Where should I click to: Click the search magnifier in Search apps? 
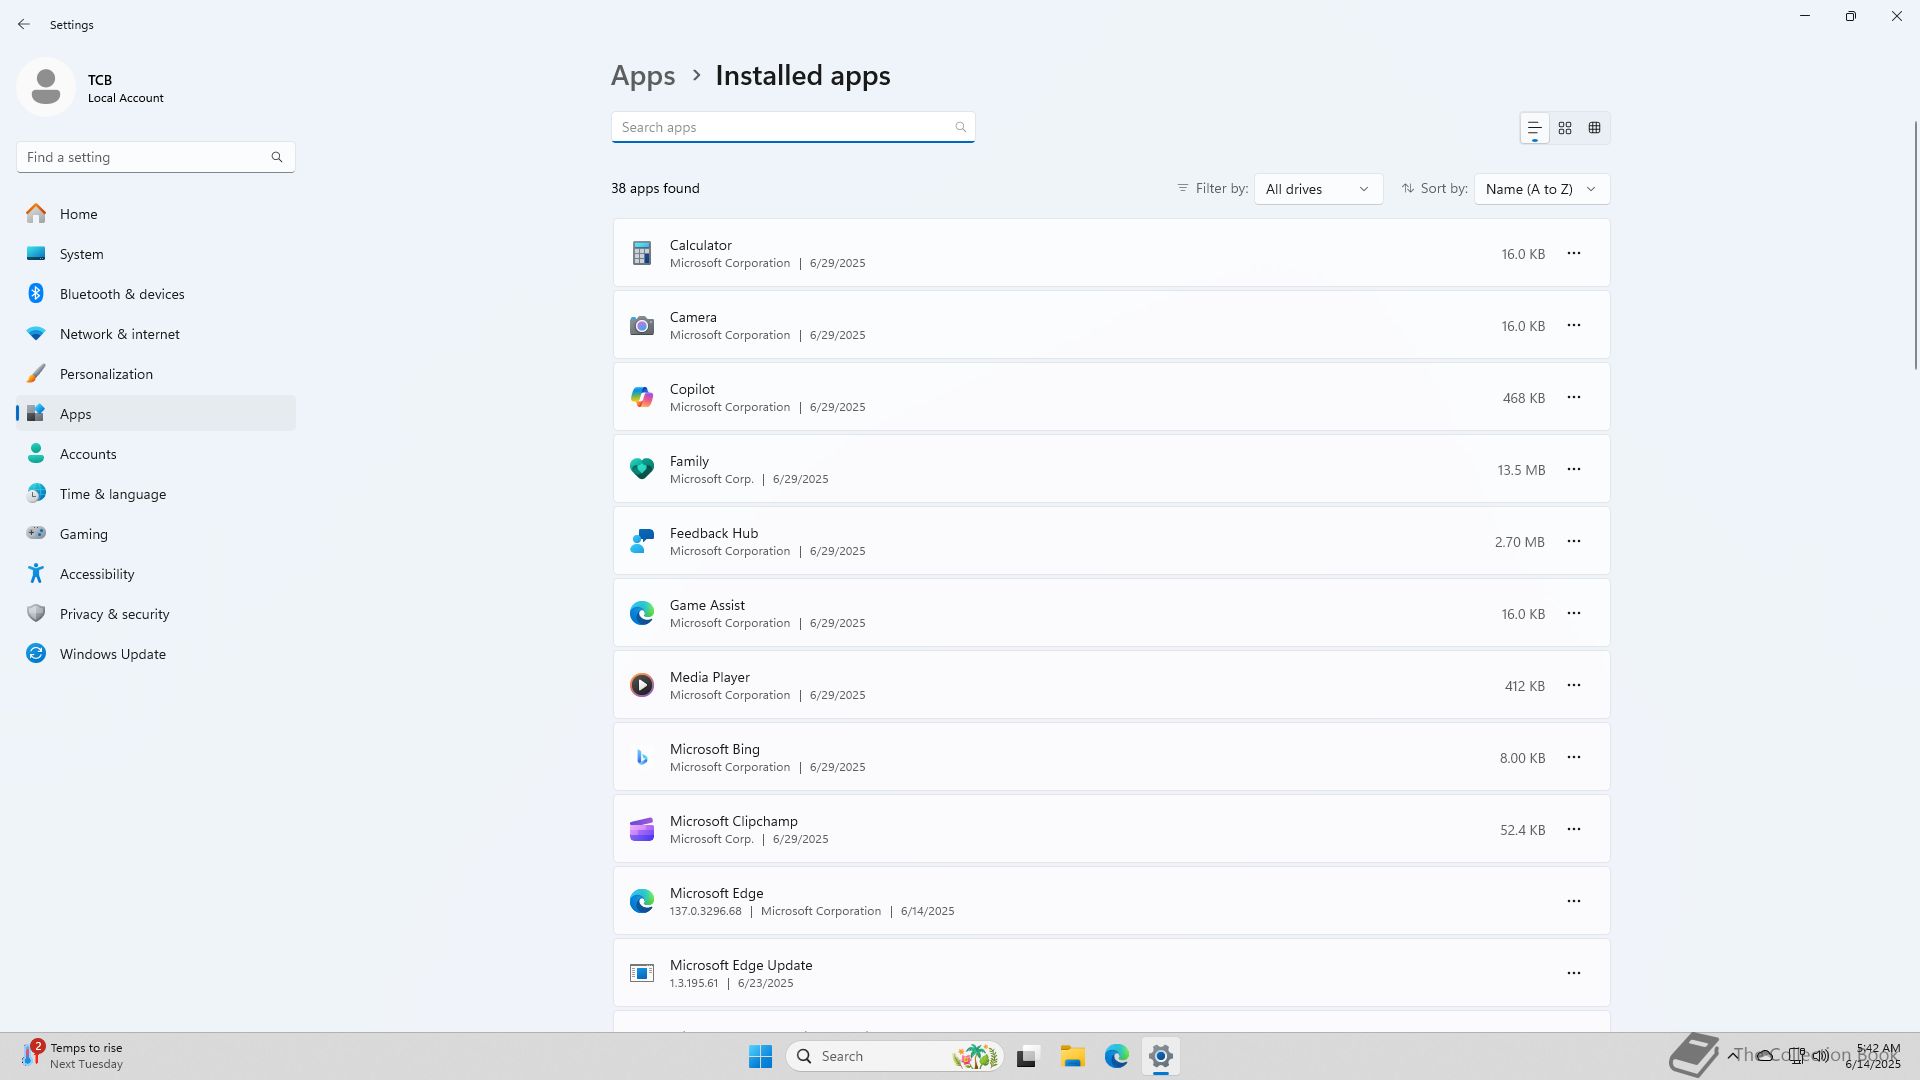click(x=960, y=127)
